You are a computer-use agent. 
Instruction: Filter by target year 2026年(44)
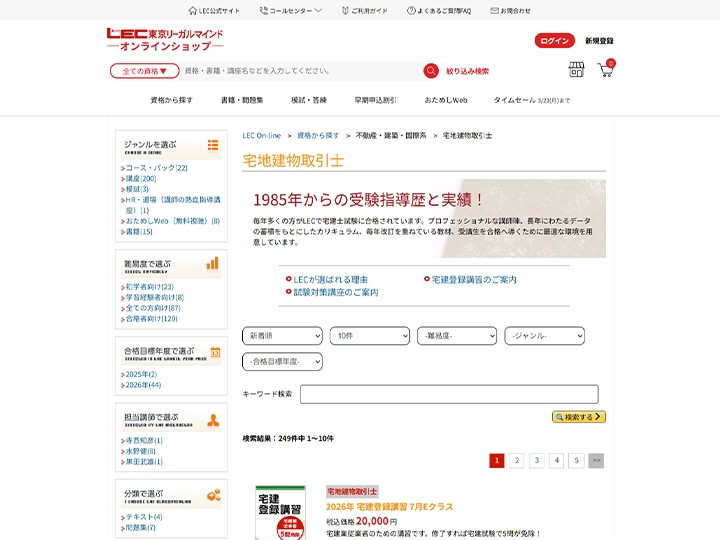pyautogui.click(x=143, y=385)
